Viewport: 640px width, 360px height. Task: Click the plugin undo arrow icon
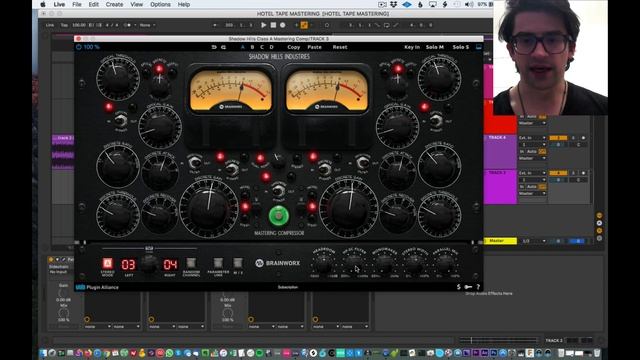[x=214, y=47]
